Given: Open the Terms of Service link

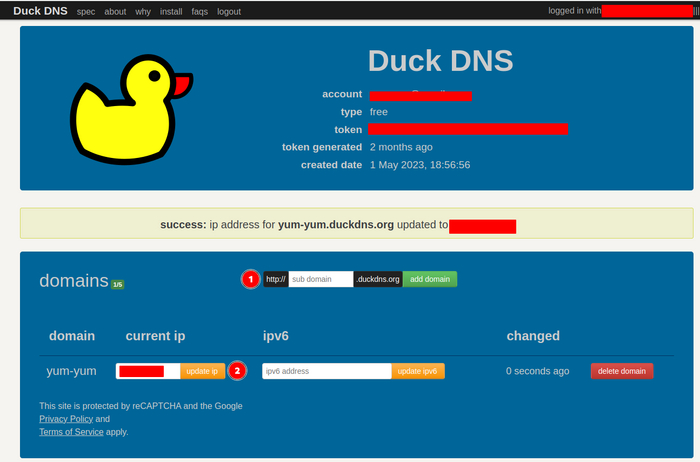Looking at the screenshot, I should [71, 432].
